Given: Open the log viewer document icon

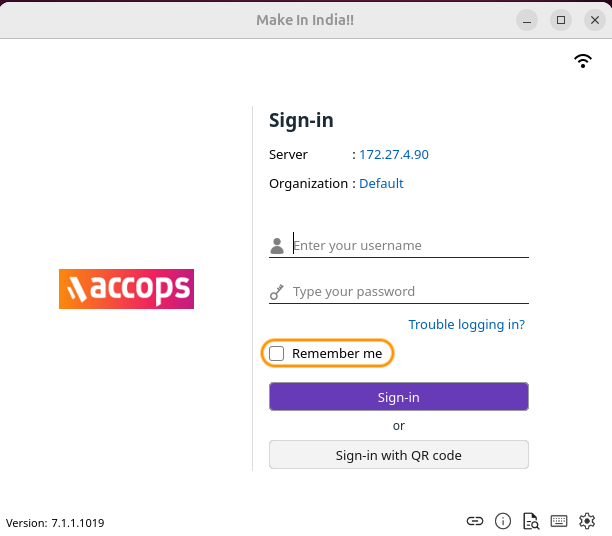Looking at the screenshot, I should (x=531, y=521).
